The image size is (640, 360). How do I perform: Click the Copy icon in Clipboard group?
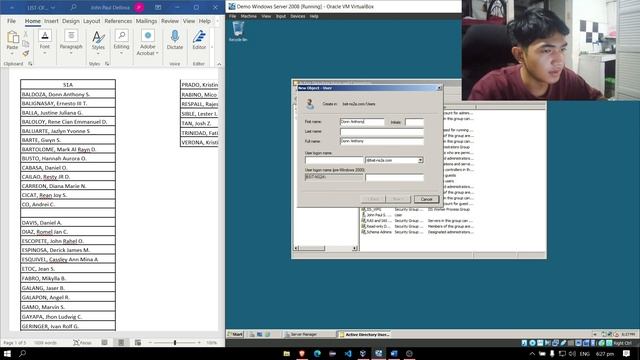pos(26,44)
